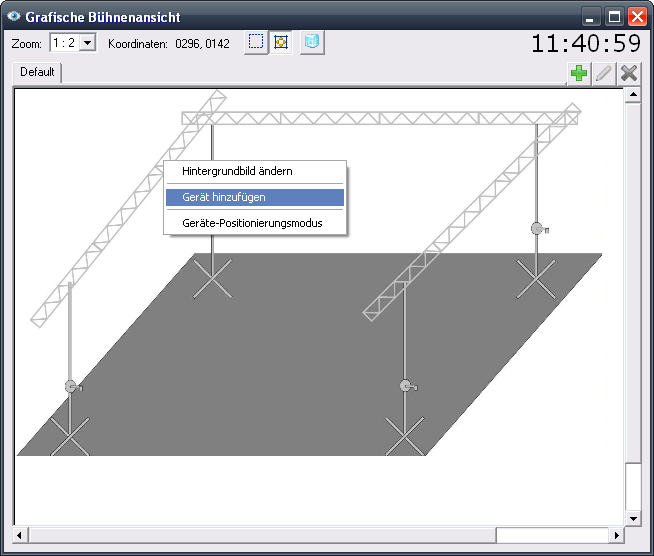Open the Zoom ratio dropdown
654x556 pixels.
pos(87,43)
